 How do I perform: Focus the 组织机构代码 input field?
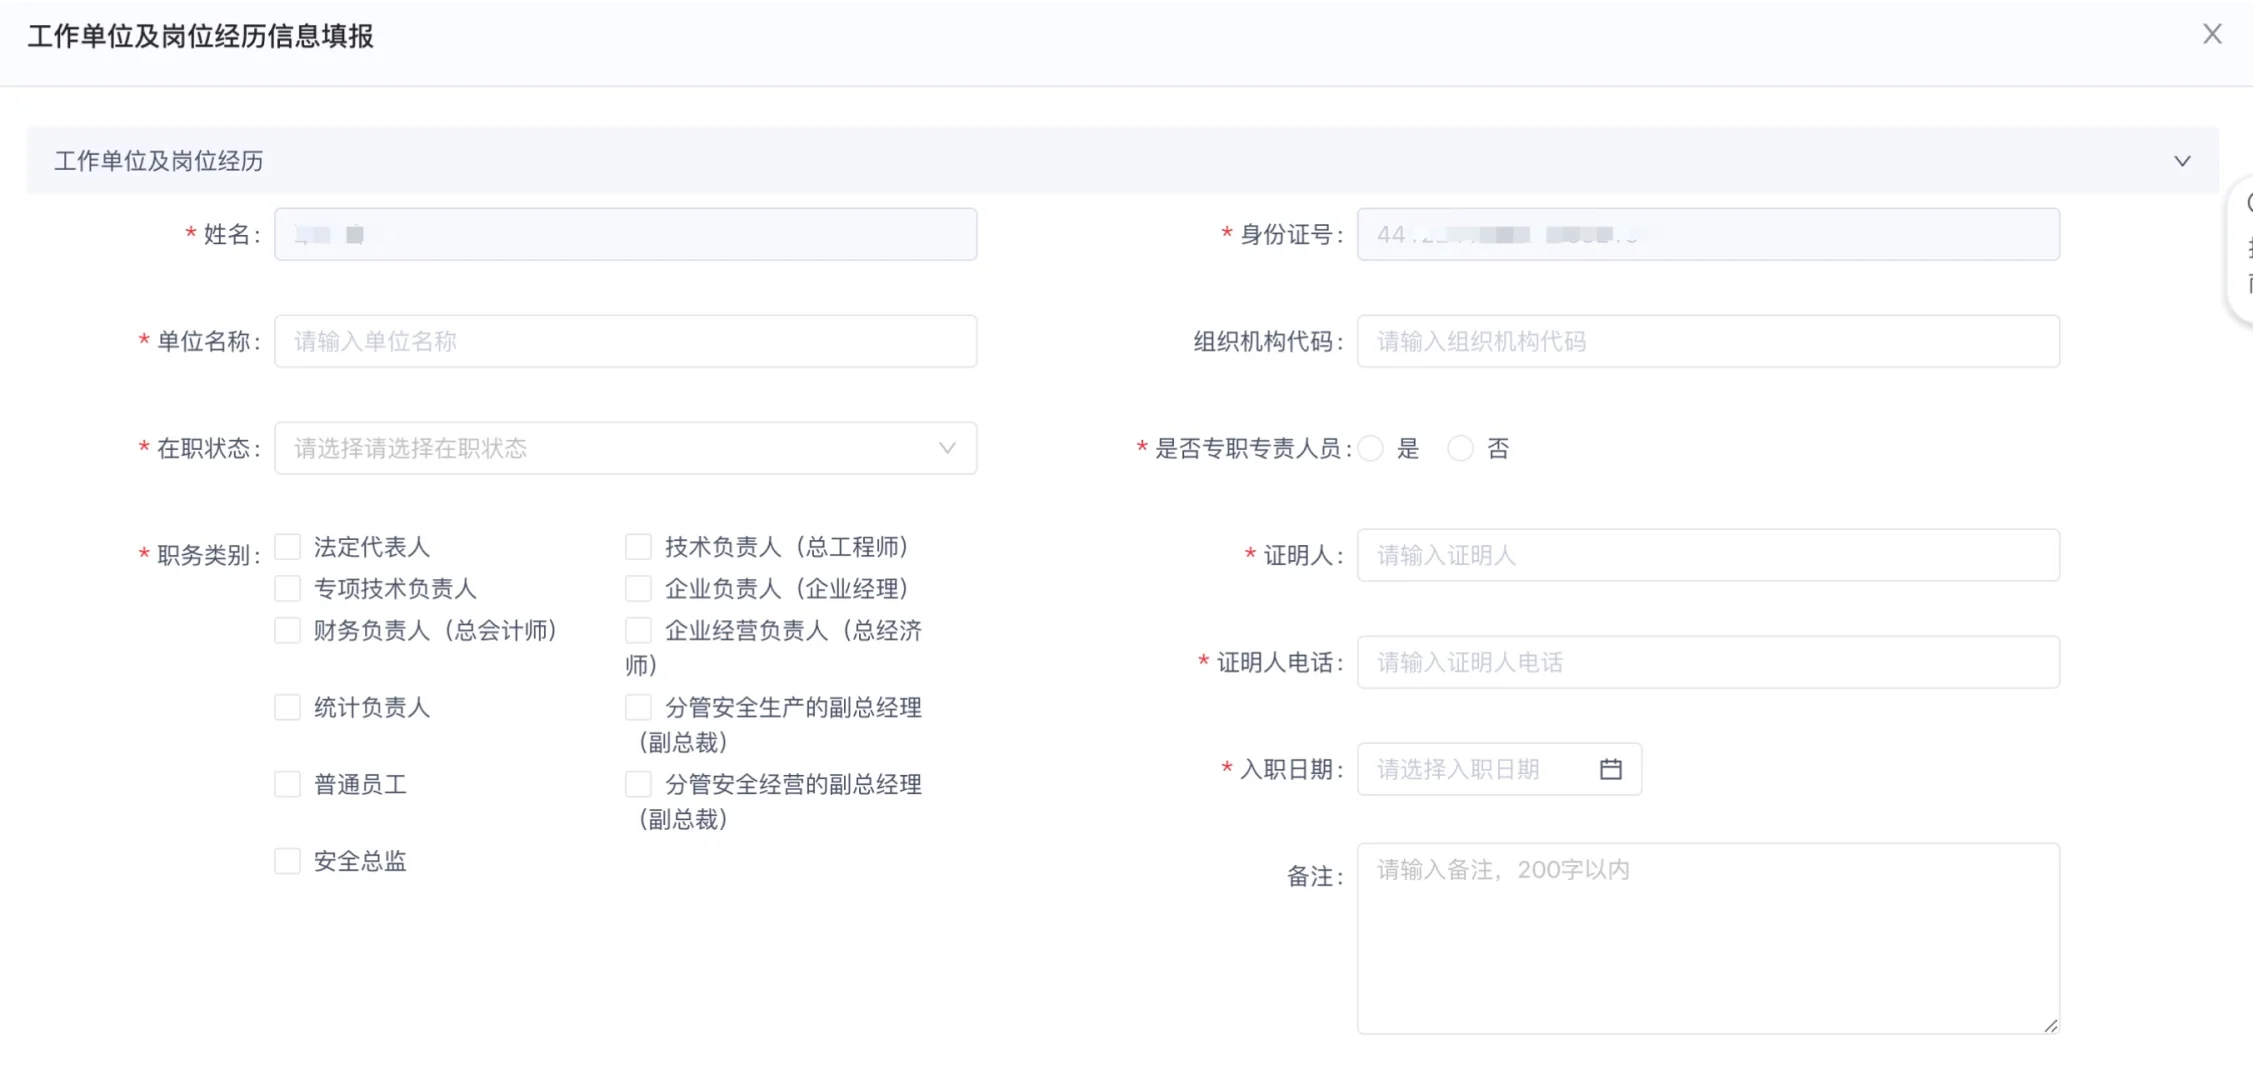[x=1707, y=341]
